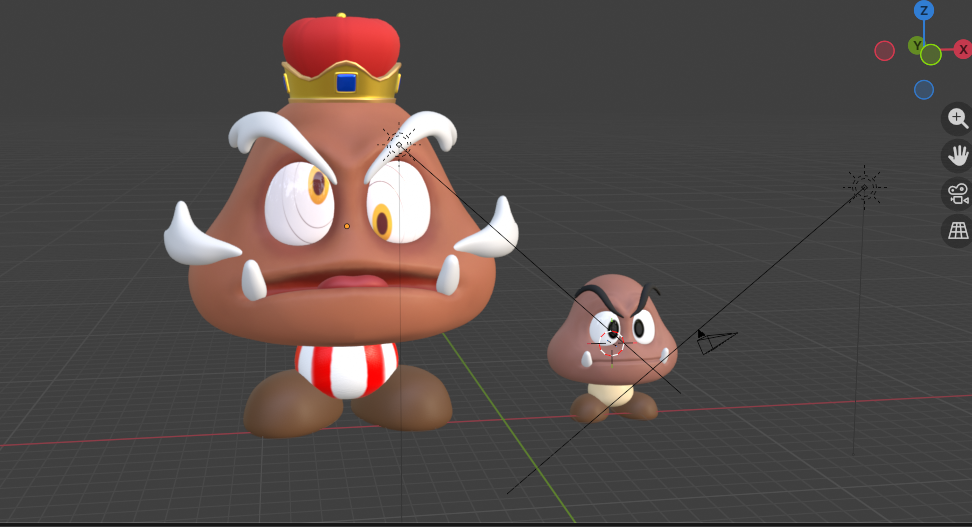Viewport: 972px width, 527px height.
Task: Select the light near King Goomba's eyebrow
Action: pyautogui.click(x=399, y=145)
